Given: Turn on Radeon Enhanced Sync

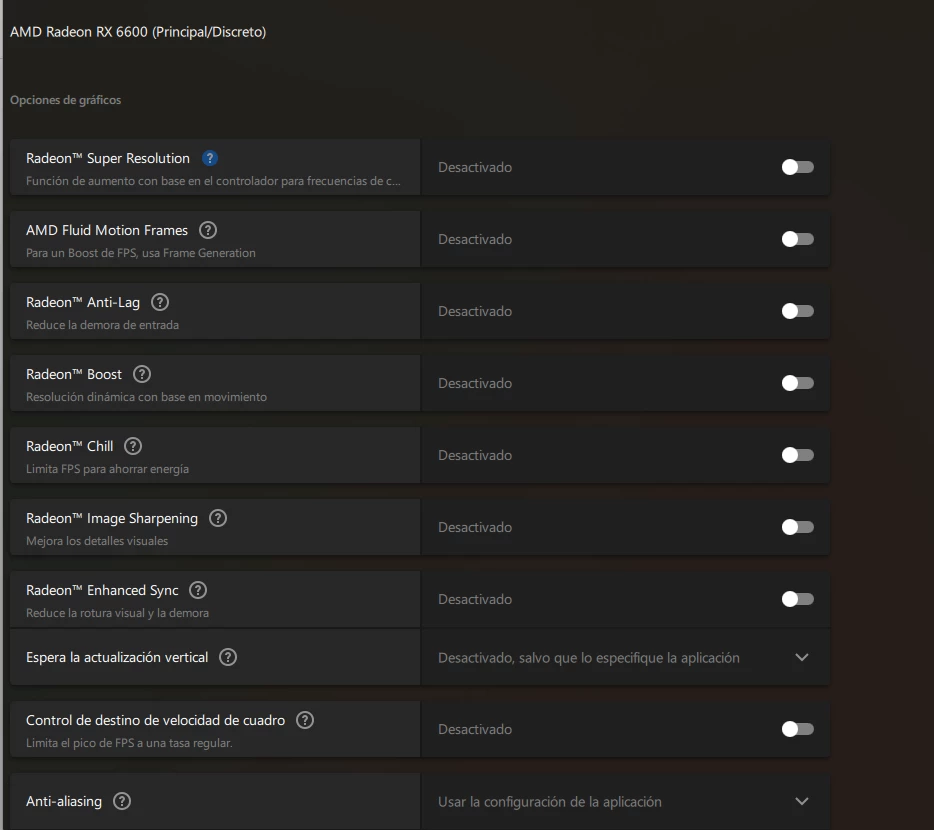Looking at the screenshot, I should 798,599.
